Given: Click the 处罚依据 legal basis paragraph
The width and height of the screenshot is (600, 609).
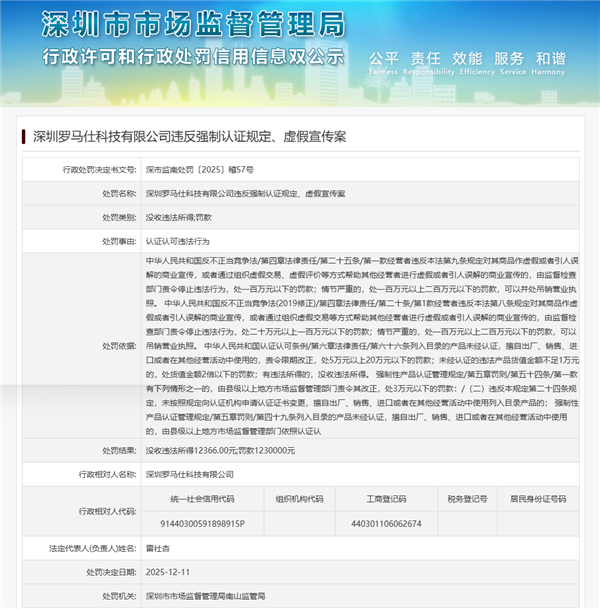Looking at the screenshot, I should click(x=360, y=345).
